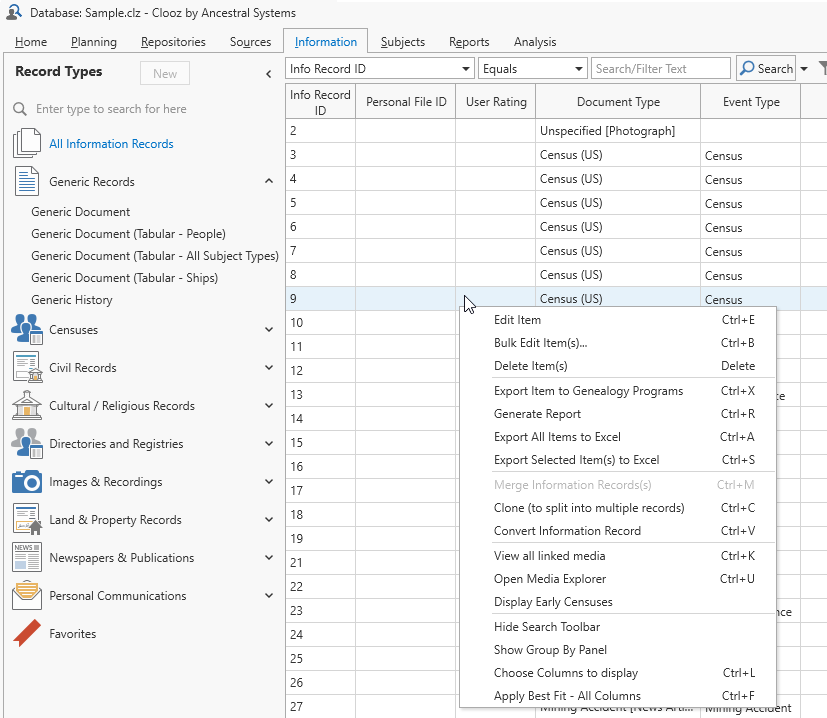Click the Search button
The width and height of the screenshot is (827, 718).
[x=765, y=69]
